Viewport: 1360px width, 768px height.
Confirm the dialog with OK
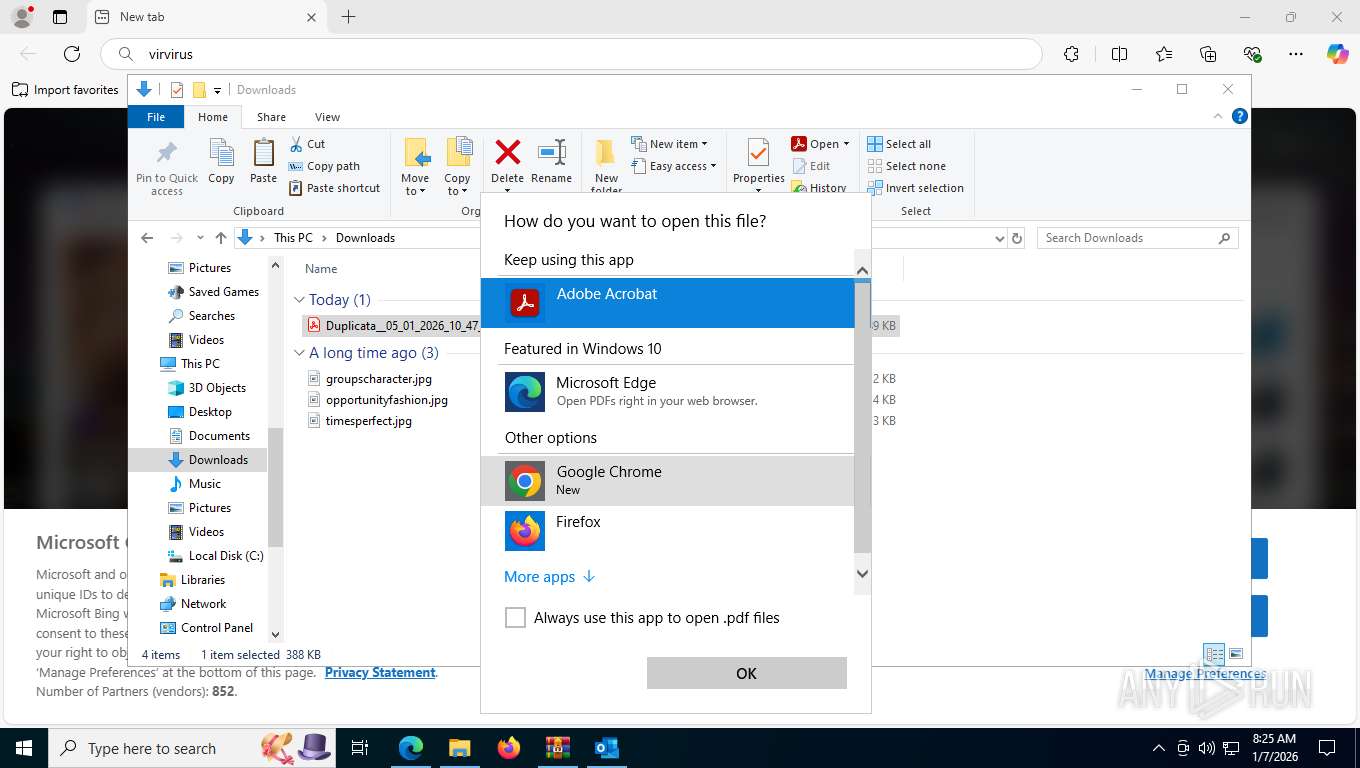coord(747,673)
